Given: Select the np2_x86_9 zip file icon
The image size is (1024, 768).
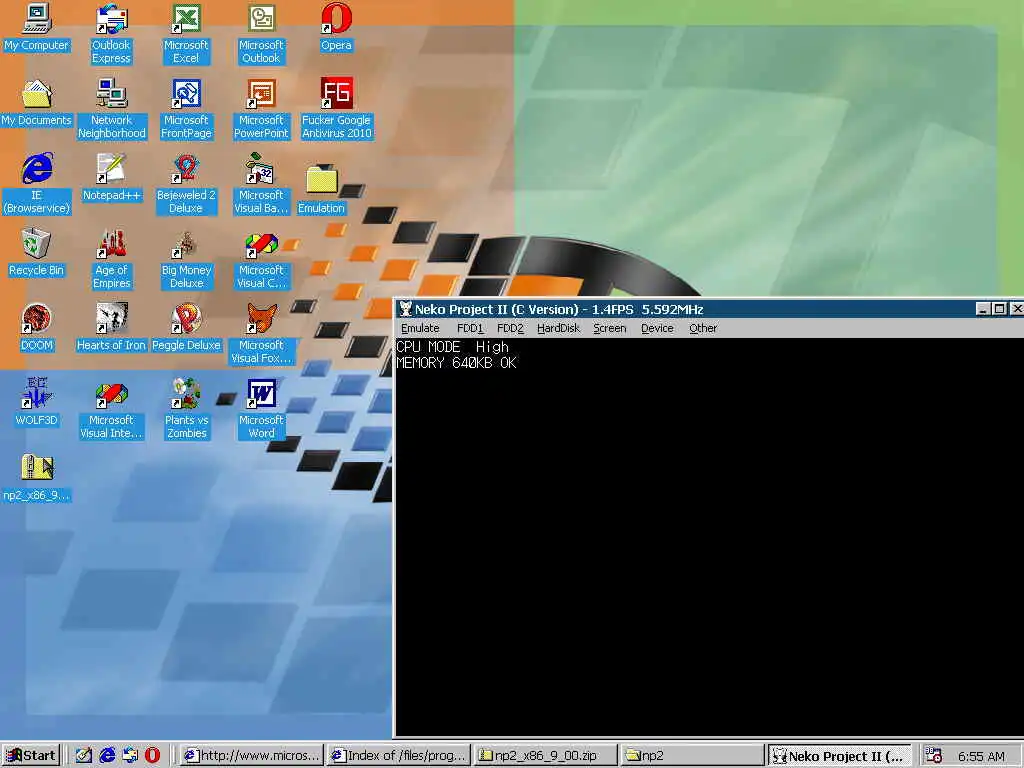Looking at the screenshot, I should click(x=37, y=478).
